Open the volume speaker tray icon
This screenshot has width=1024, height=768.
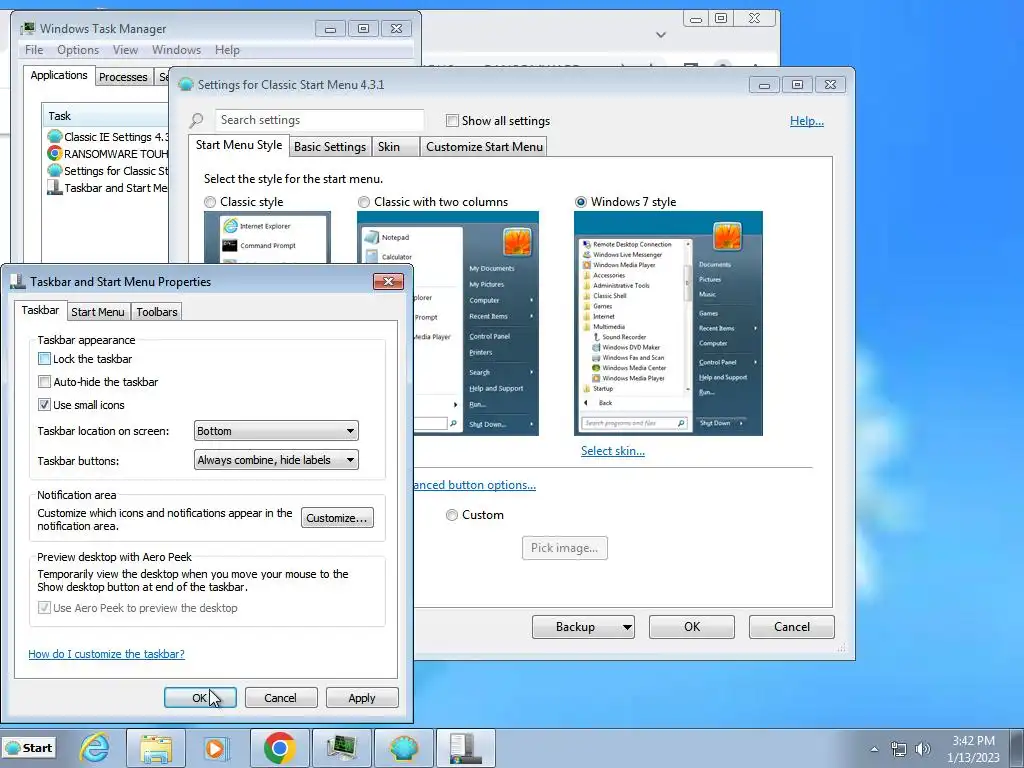(922, 749)
